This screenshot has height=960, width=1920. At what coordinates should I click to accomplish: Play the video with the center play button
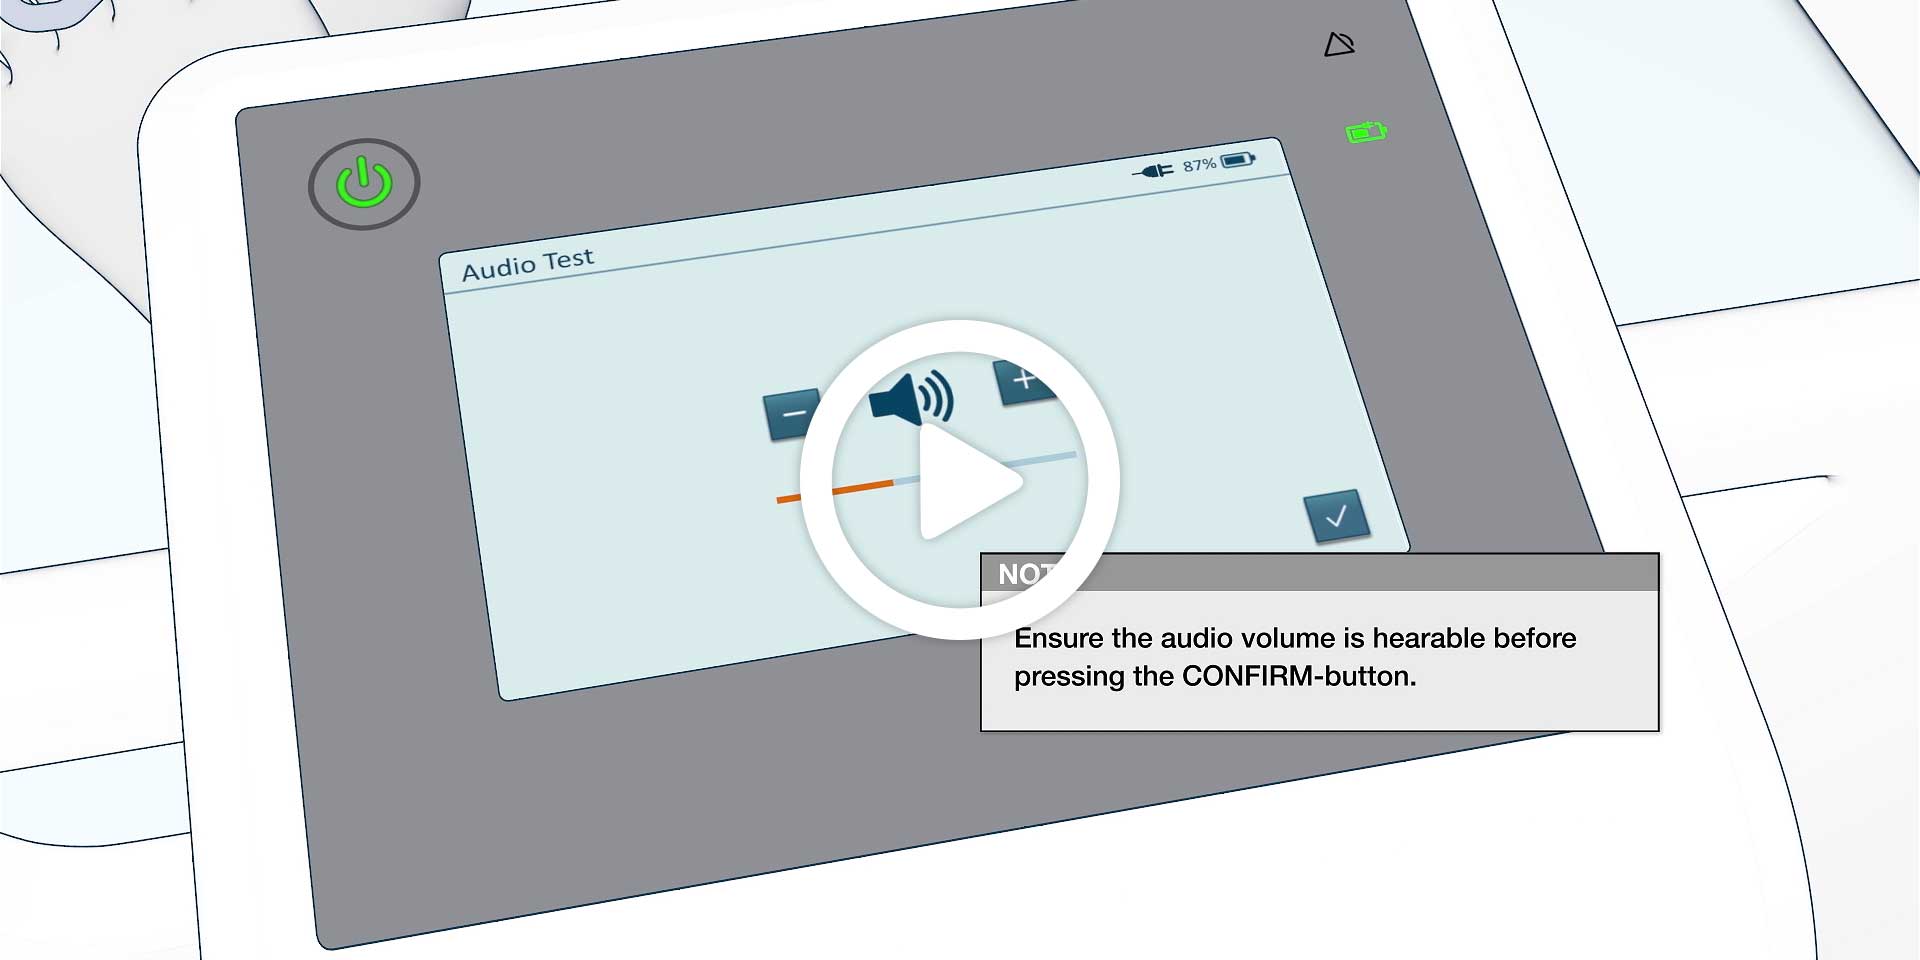coord(960,480)
